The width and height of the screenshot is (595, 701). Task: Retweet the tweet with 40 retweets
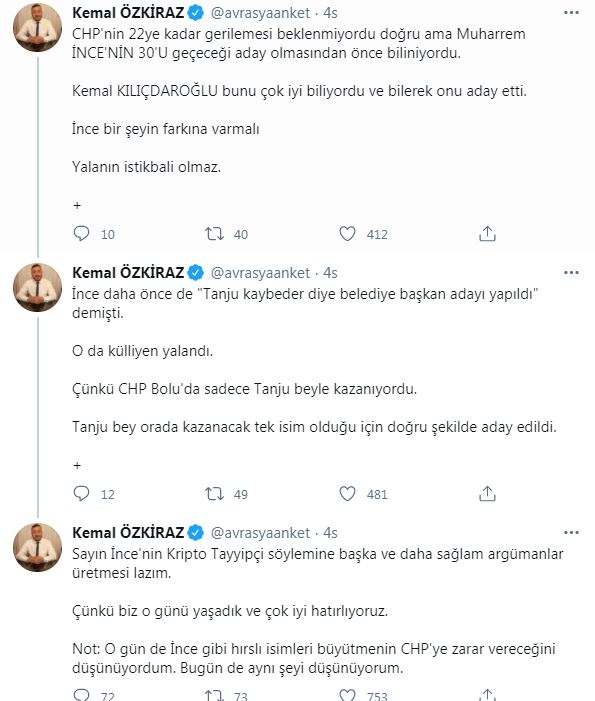tap(214, 234)
